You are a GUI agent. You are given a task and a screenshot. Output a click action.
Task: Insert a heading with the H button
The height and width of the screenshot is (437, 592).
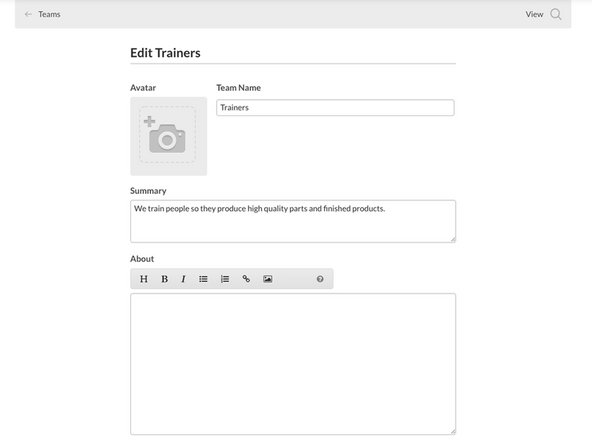tap(144, 279)
